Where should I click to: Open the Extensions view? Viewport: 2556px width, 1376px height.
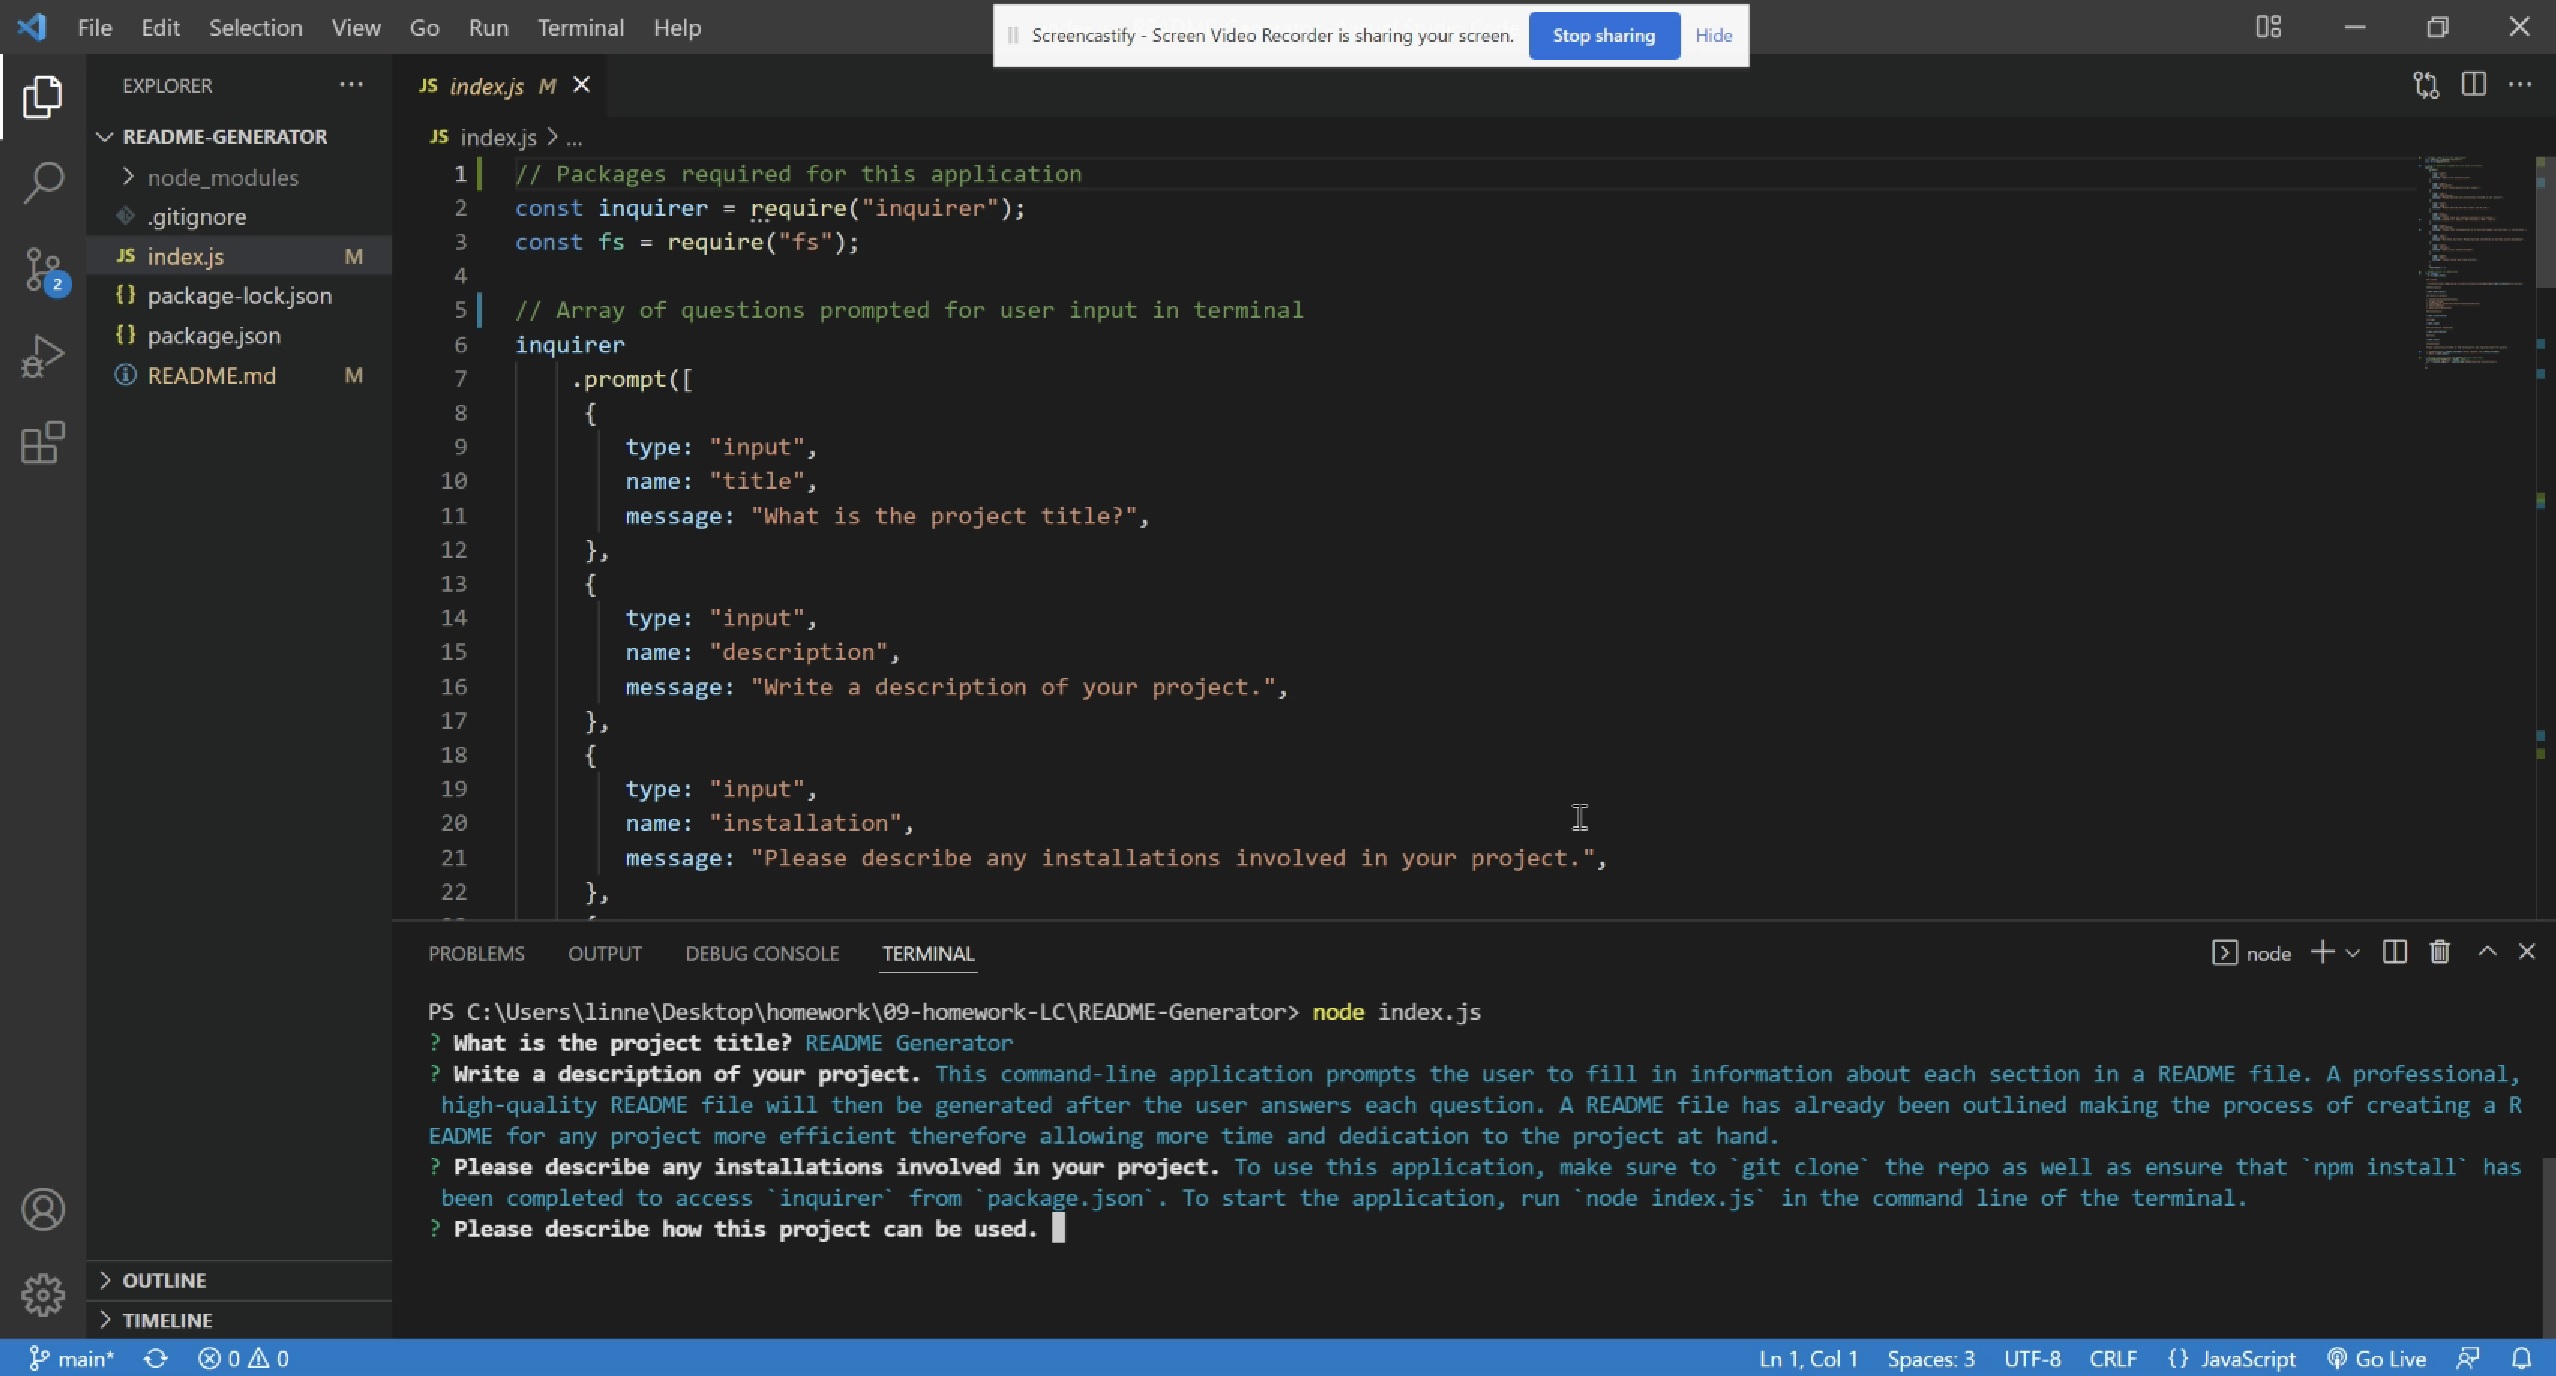tap(43, 442)
